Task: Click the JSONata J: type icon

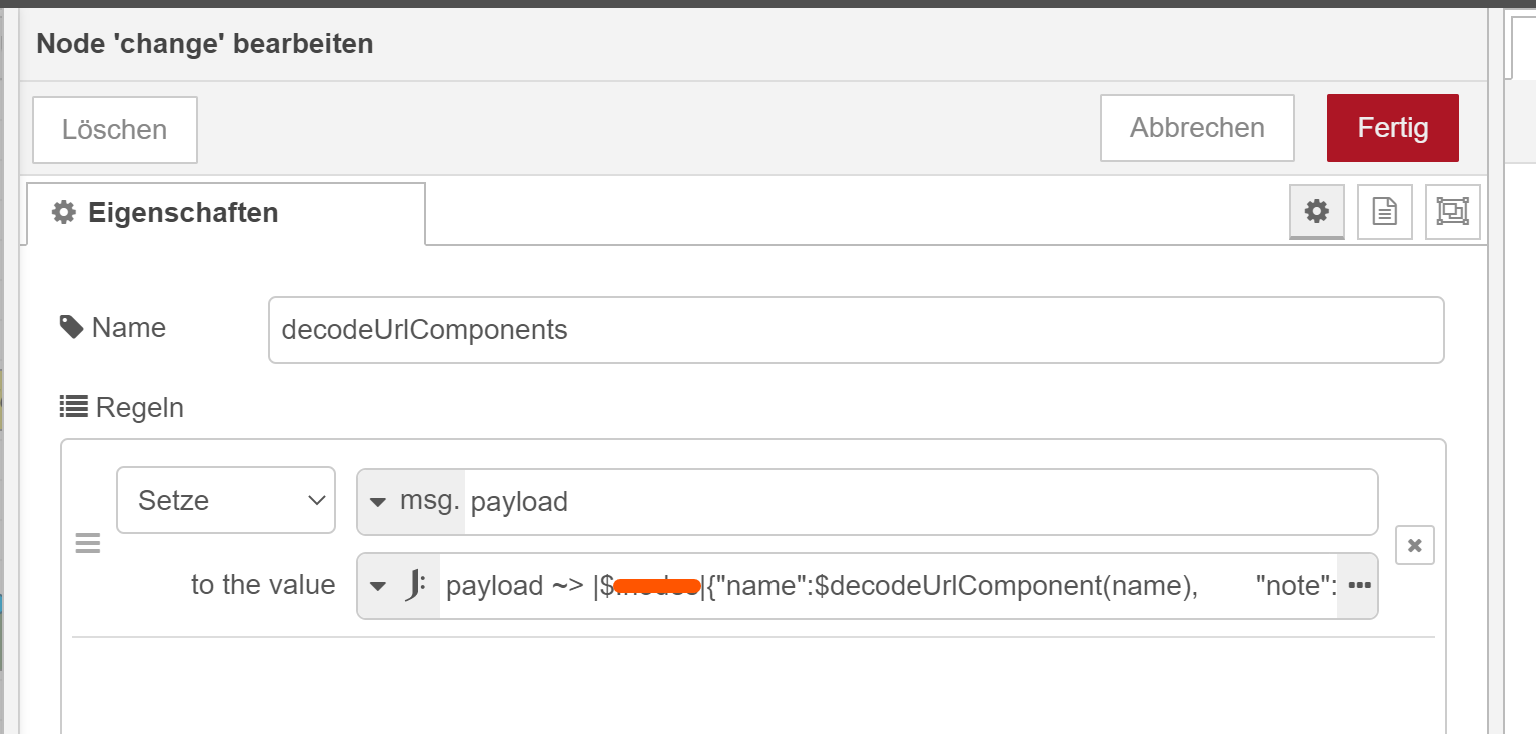Action: point(418,586)
